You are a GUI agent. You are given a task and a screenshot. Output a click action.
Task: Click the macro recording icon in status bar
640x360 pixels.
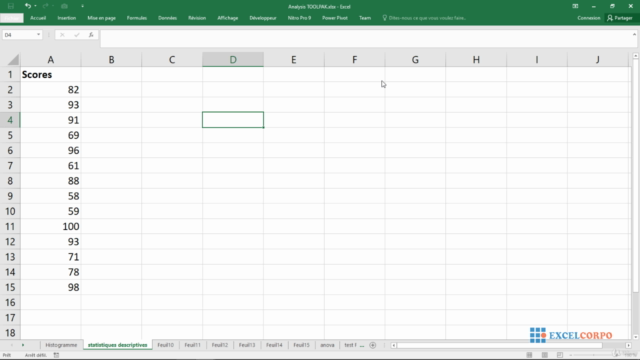coord(56,355)
